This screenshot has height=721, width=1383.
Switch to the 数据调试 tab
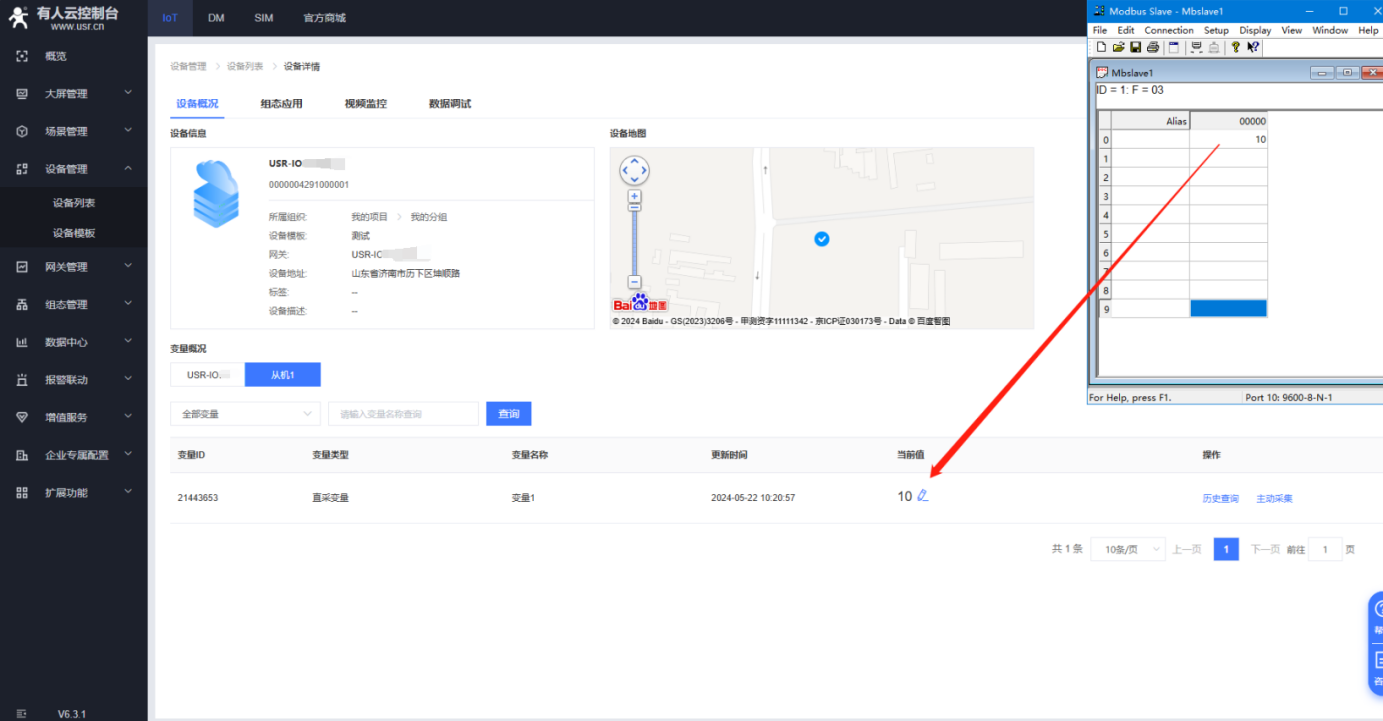coord(449,104)
